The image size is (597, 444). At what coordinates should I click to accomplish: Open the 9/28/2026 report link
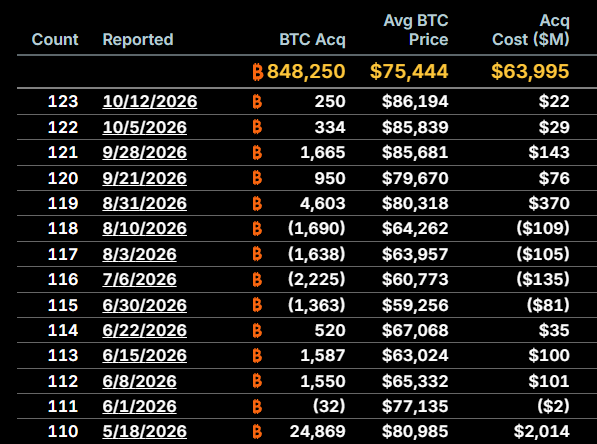point(145,152)
